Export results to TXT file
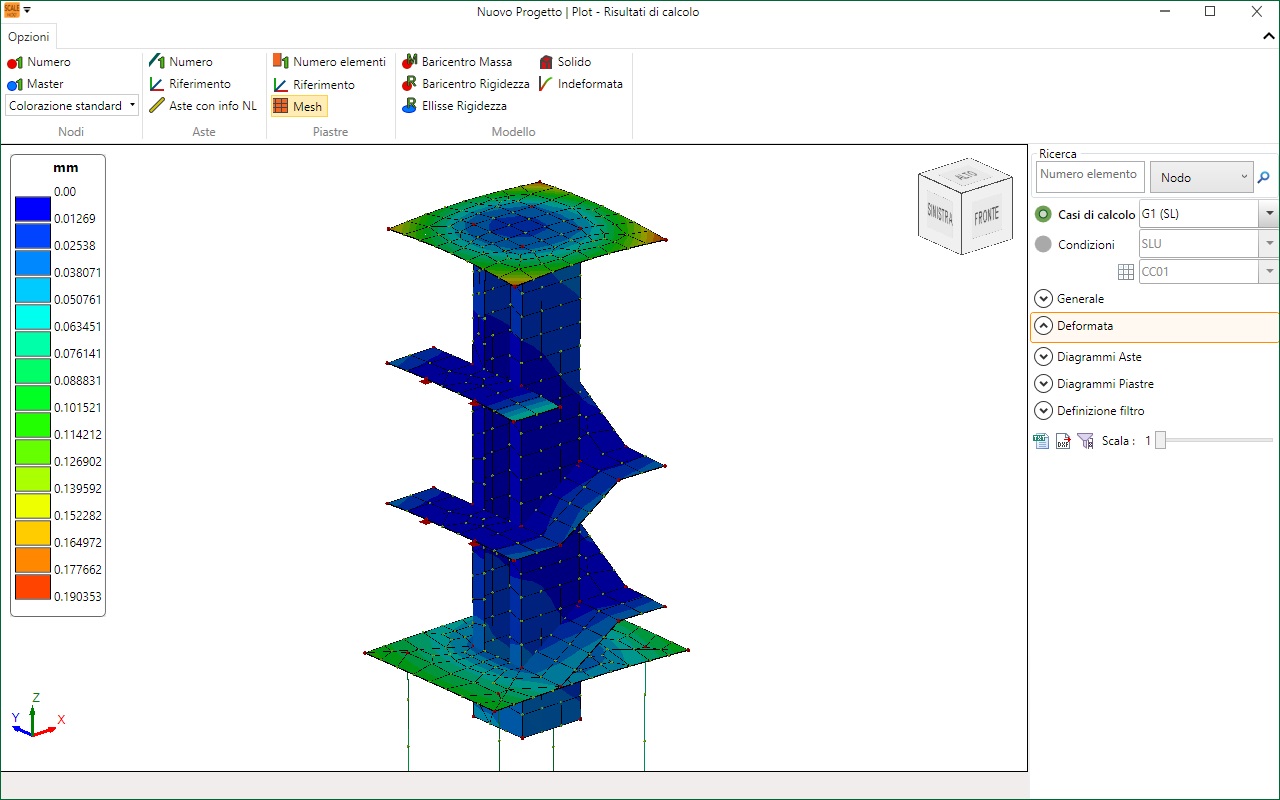 coord(1040,441)
